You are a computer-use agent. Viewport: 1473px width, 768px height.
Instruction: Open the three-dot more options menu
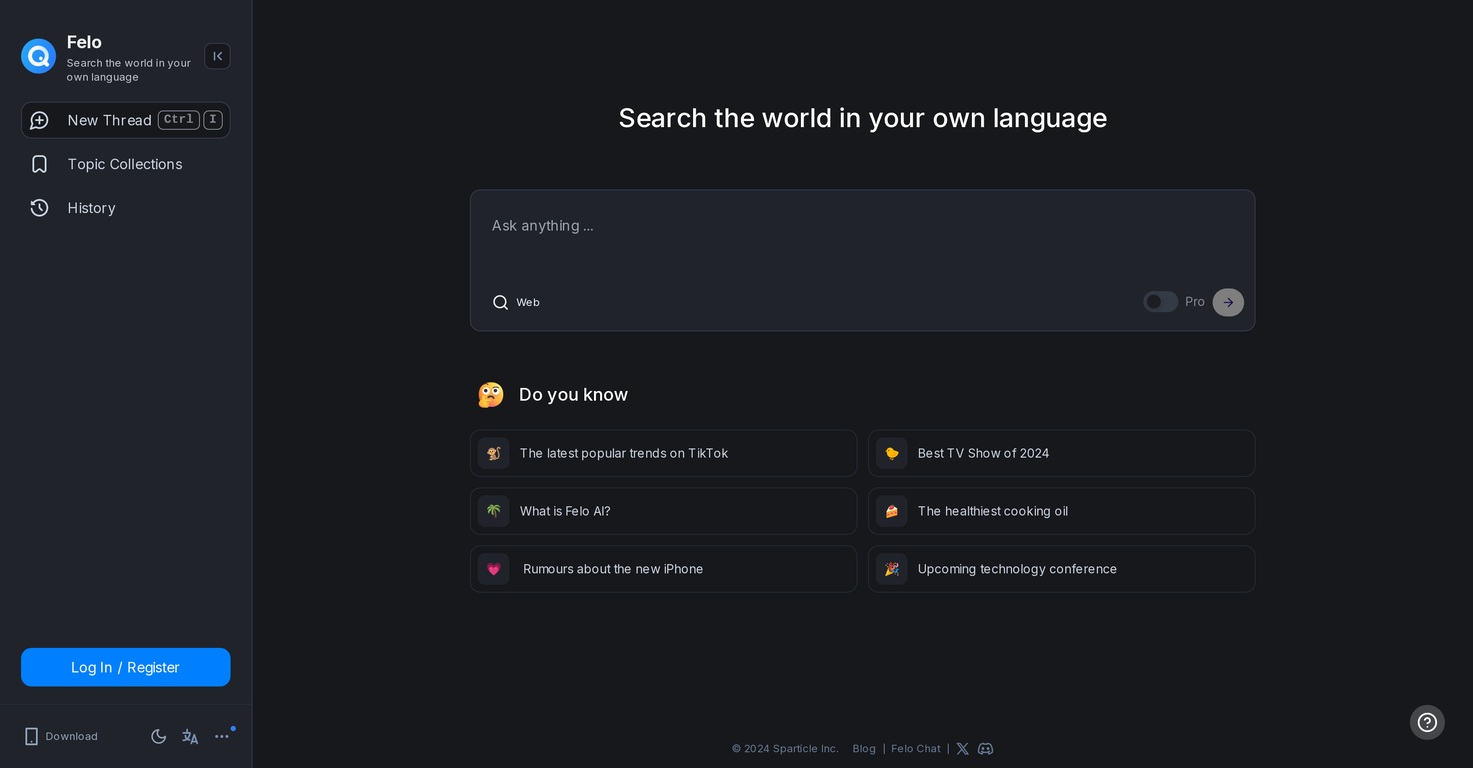[x=222, y=736]
